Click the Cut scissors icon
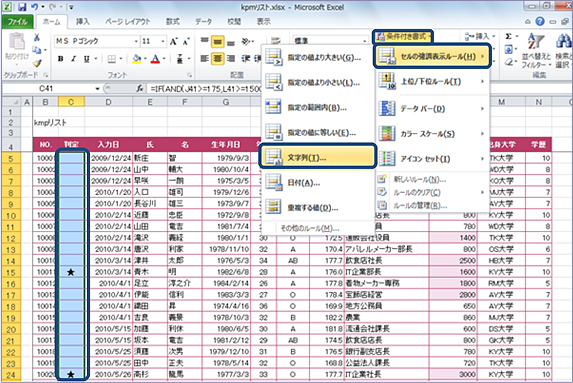Viewport: 573px width, 383px height. [37, 38]
